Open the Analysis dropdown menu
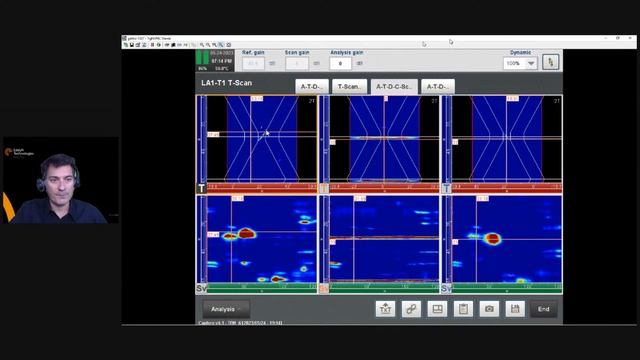This screenshot has width=640, height=360. [x=226, y=309]
